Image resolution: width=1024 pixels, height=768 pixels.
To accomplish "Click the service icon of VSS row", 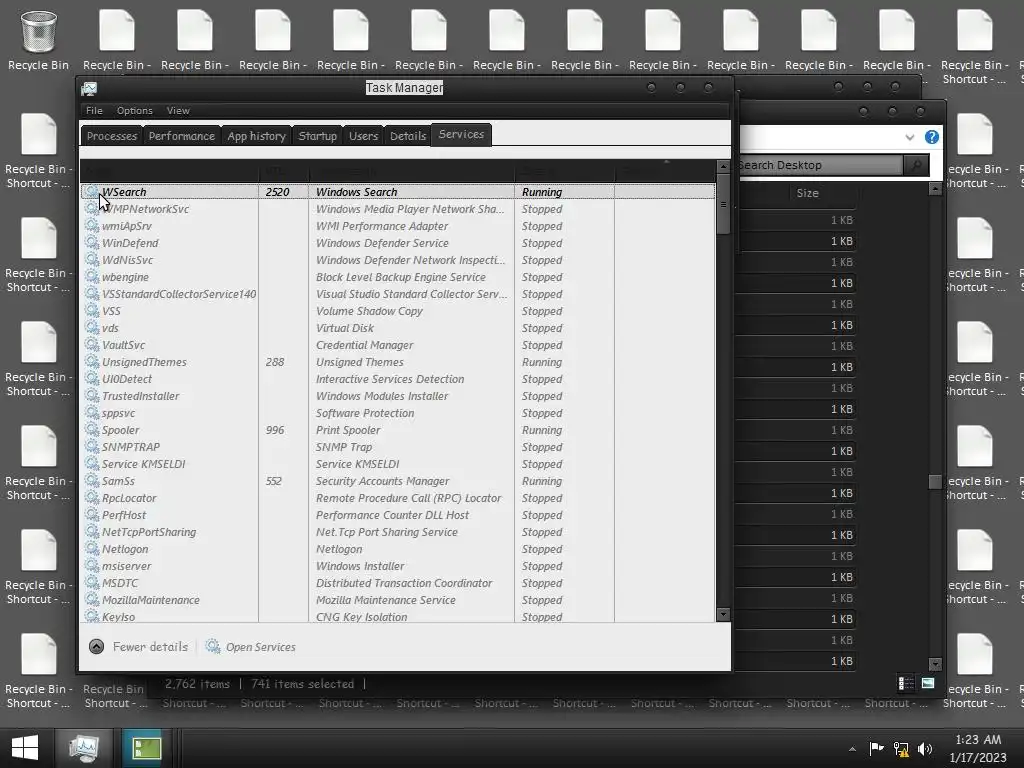I will [92, 310].
